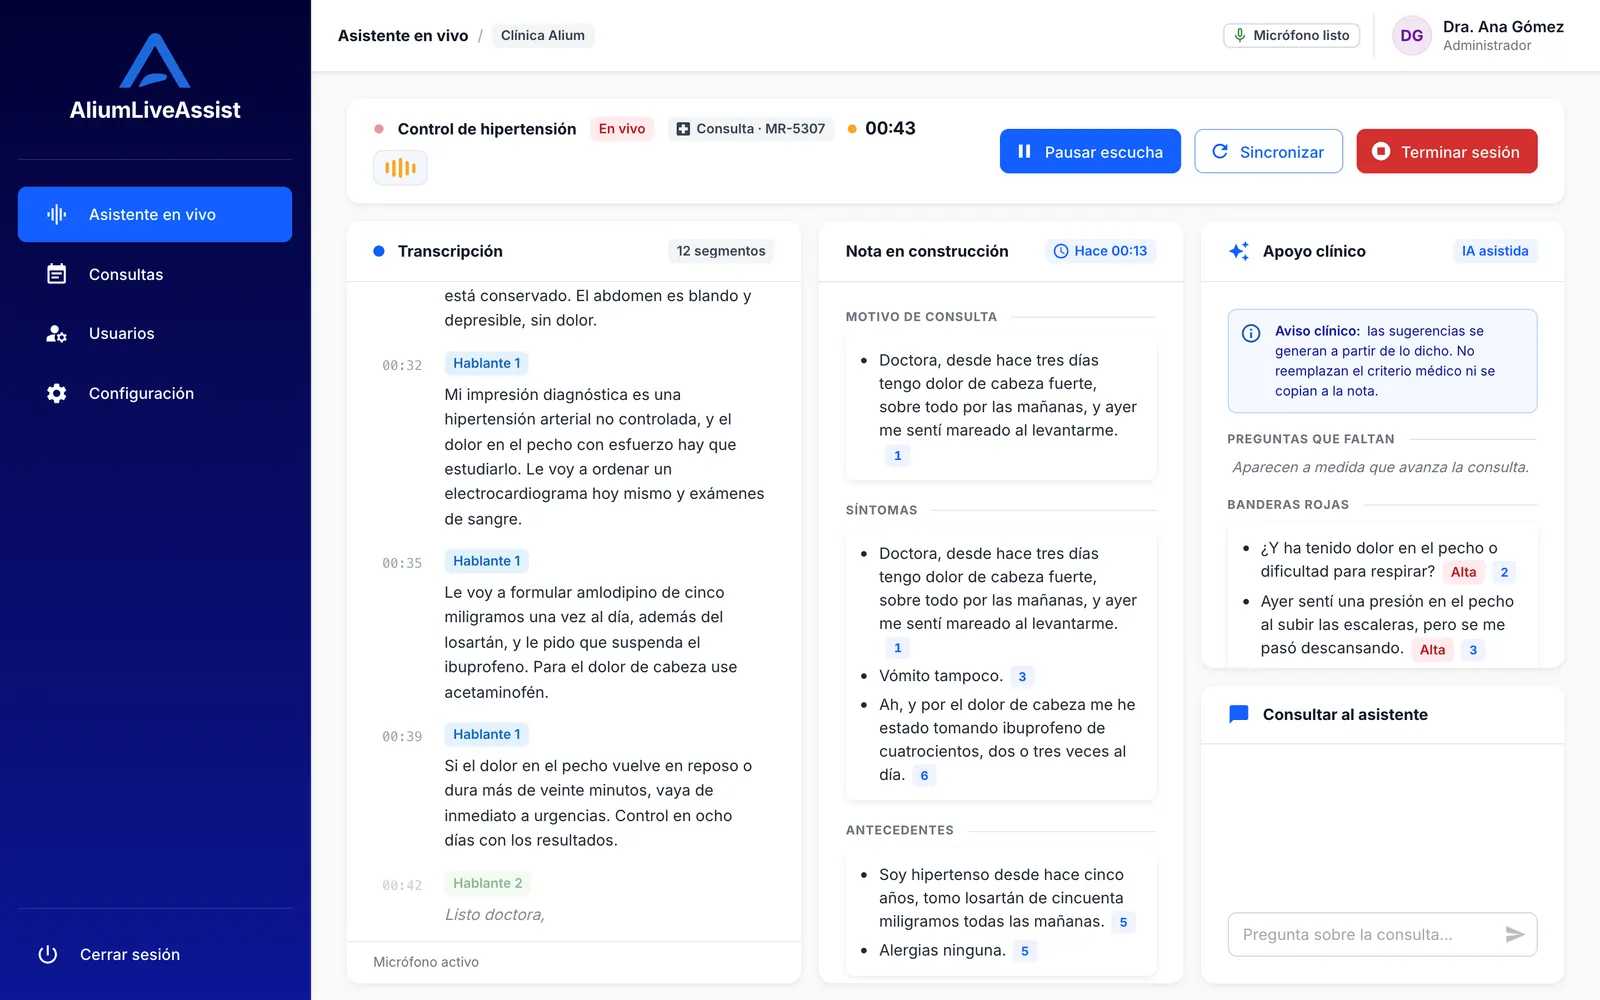Click the Consultas calendar icon

[57, 274]
